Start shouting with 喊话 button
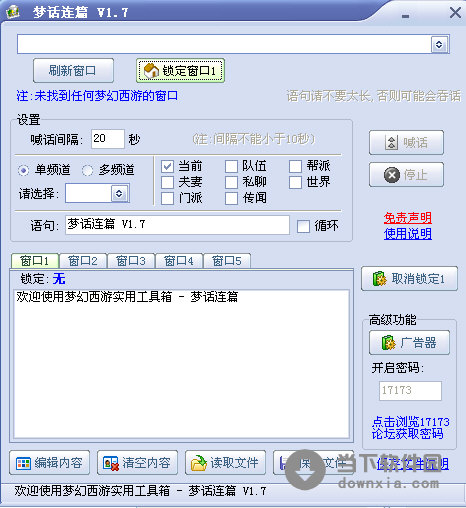Viewport: 466px width, 508px height. 406,143
